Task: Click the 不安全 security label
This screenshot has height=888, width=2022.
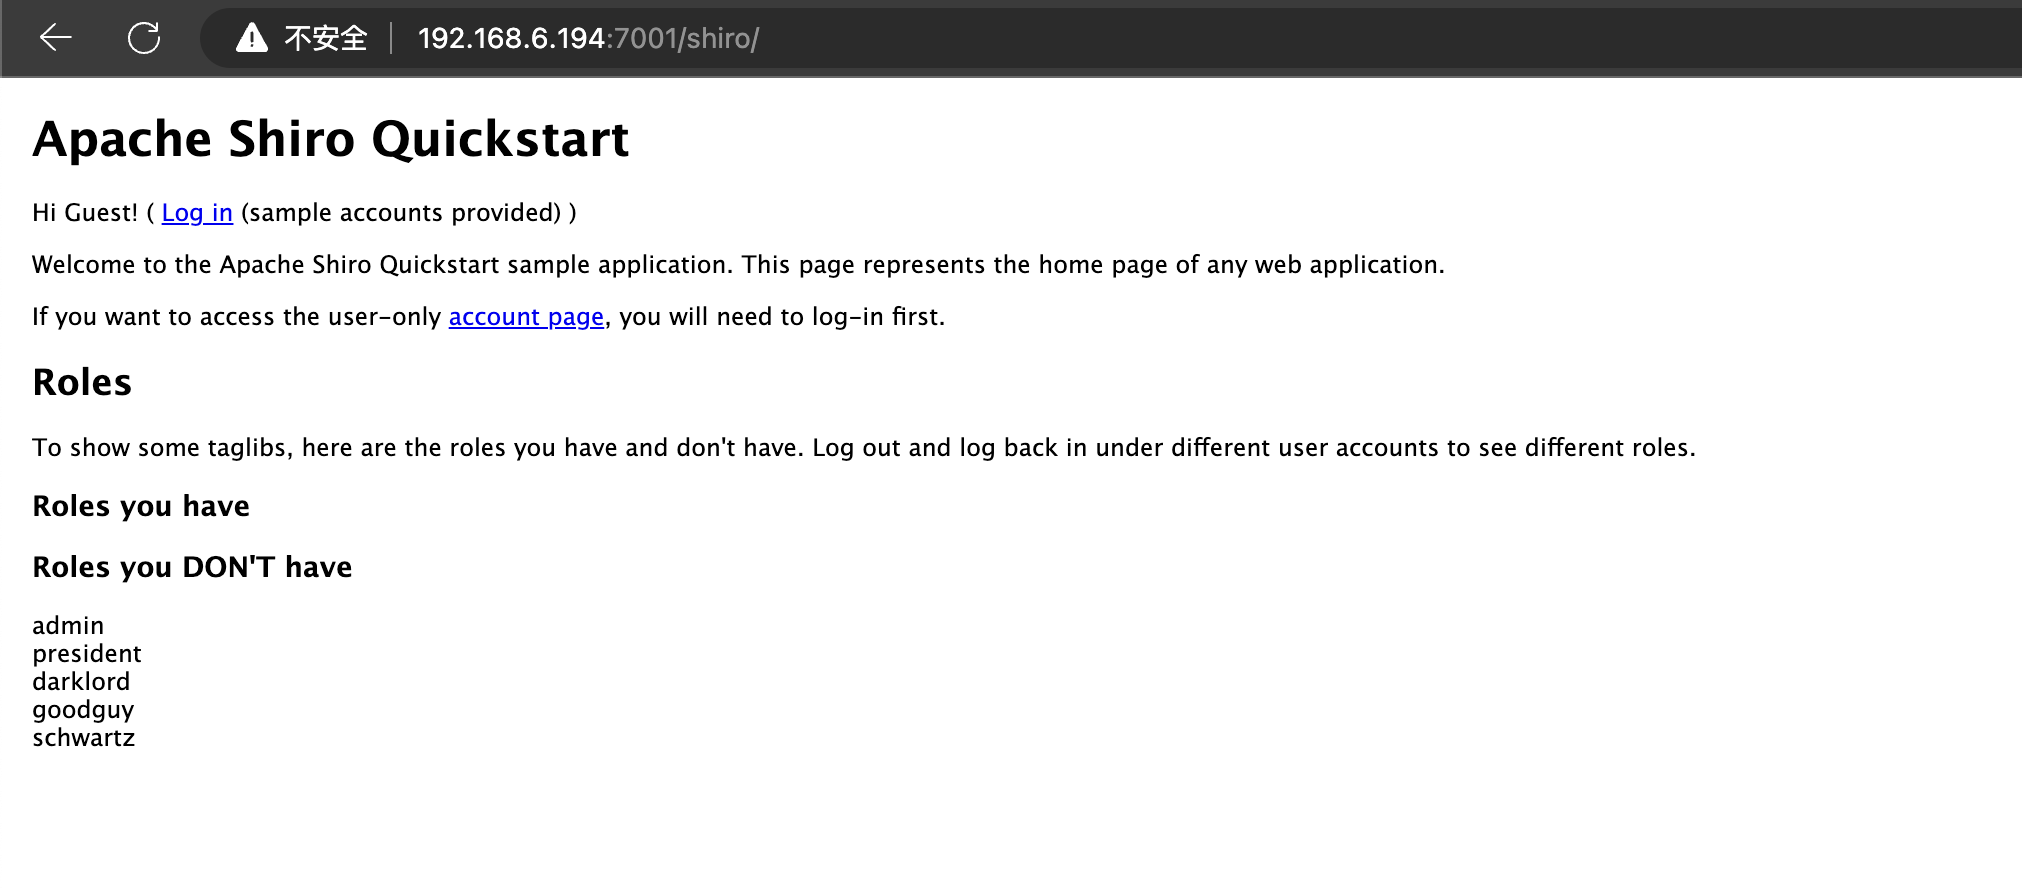Action: tap(325, 38)
